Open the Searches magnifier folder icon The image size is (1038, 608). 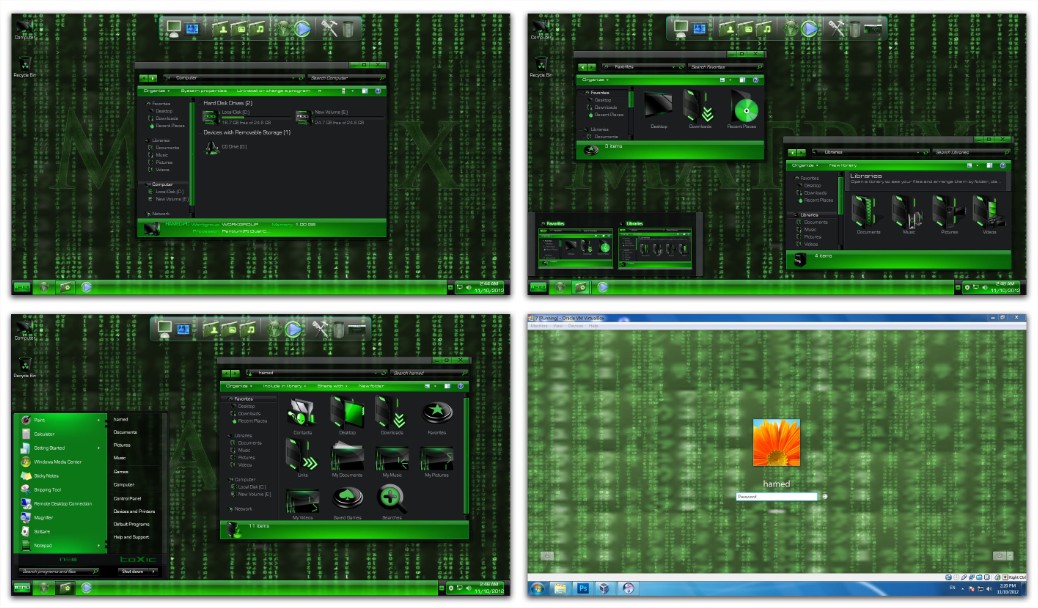pyautogui.click(x=391, y=500)
